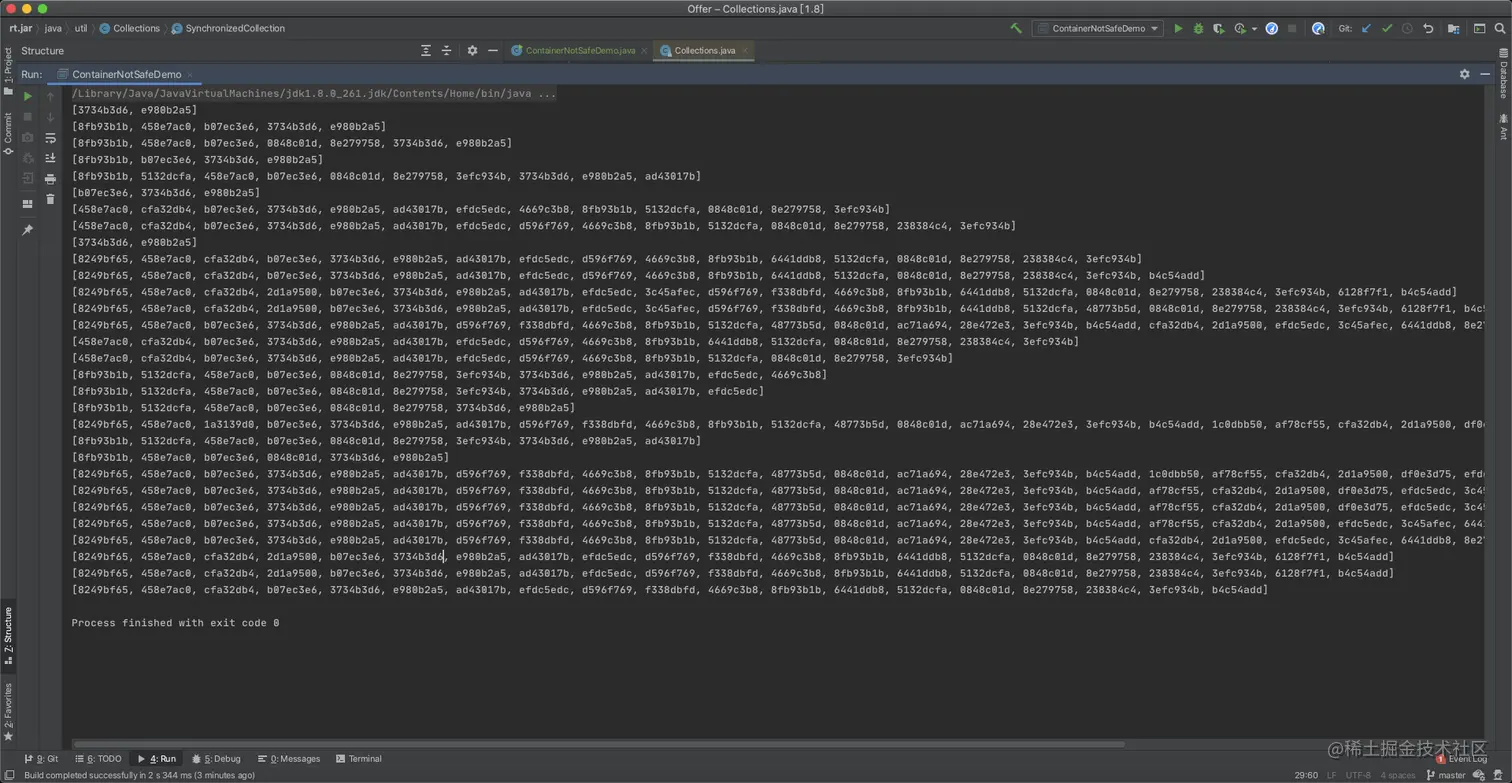The height and width of the screenshot is (783, 1512).
Task: Click the master Git branch widget
Action: (x=1447, y=775)
